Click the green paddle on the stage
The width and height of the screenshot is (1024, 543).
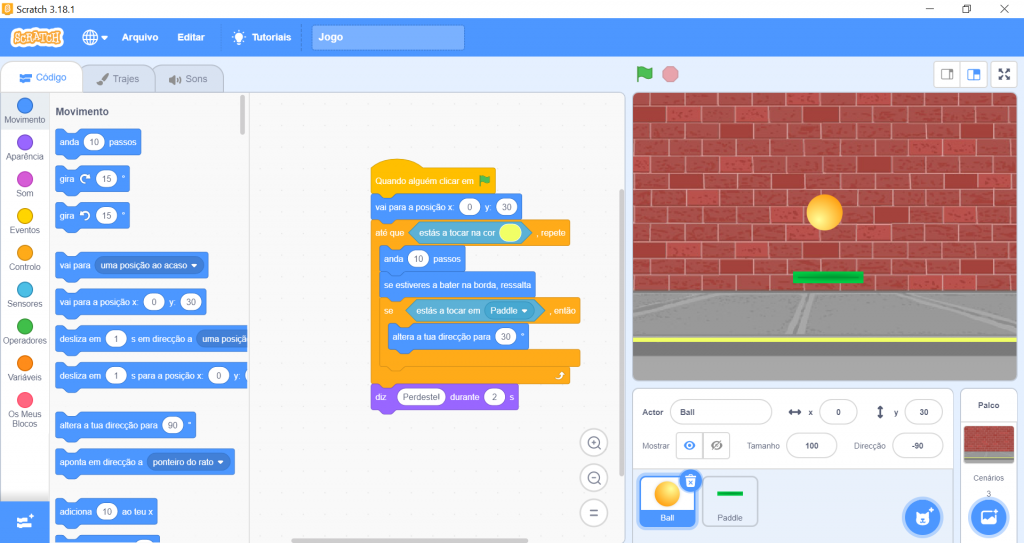[828, 278]
